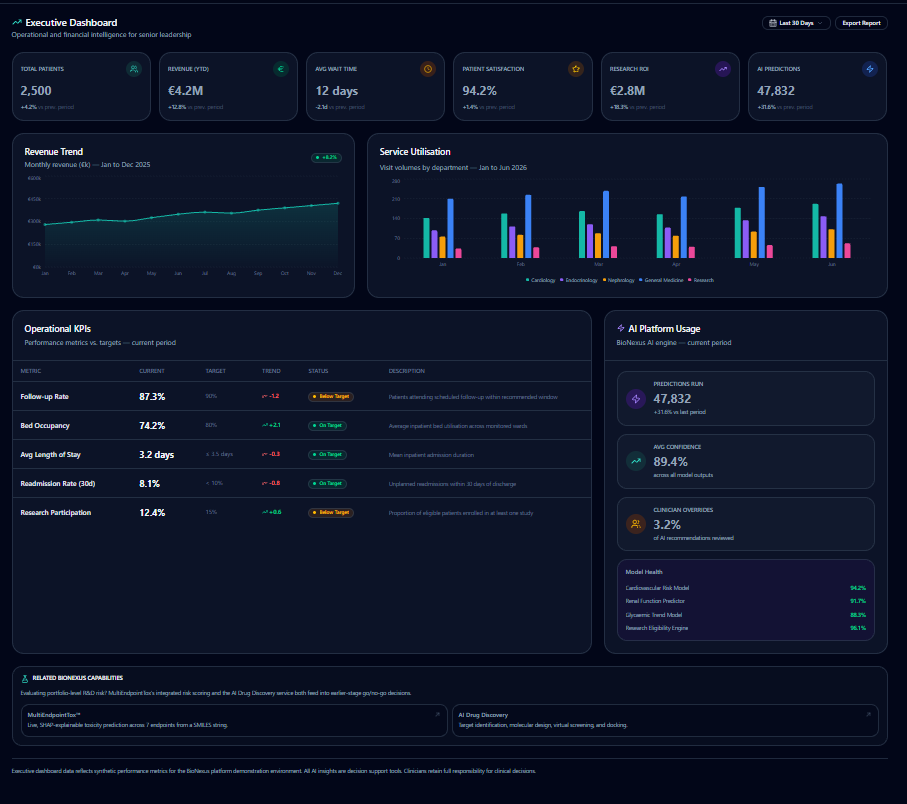Click the Avg Length of Stay metric name
The height and width of the screenshot is (804, 907).
[50, 455]
